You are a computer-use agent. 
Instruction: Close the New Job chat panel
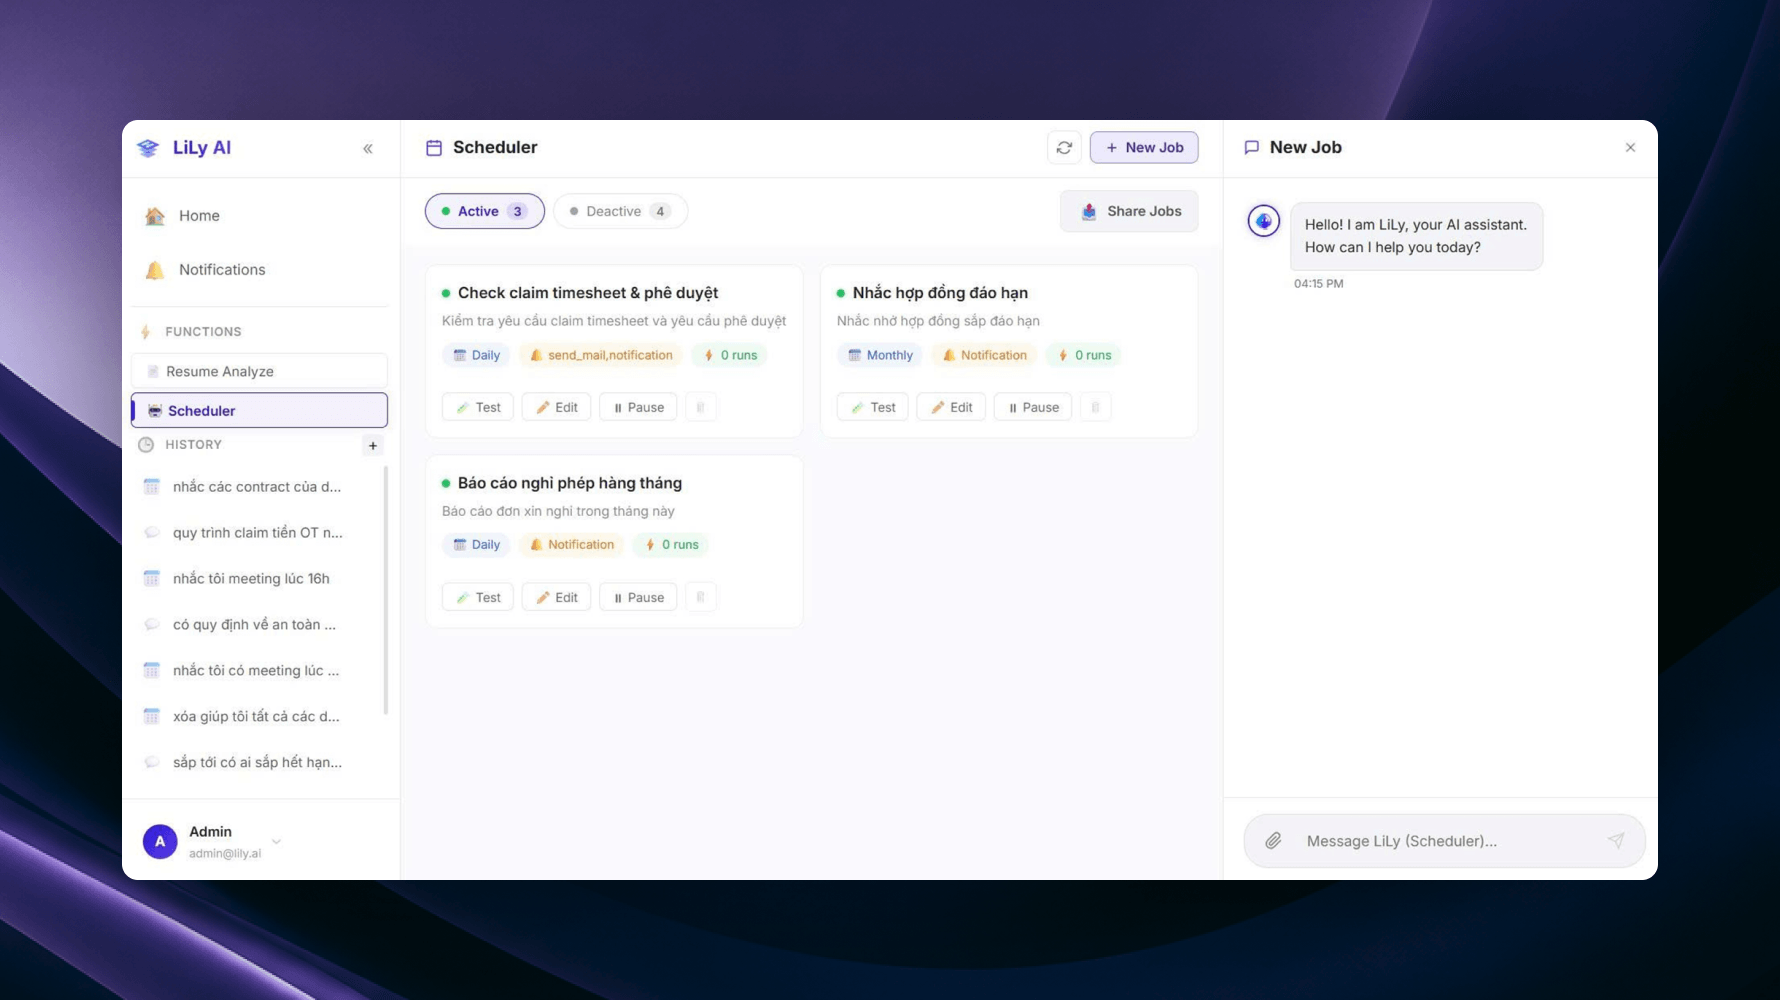pyautogui.click(x=1631, y=148)
